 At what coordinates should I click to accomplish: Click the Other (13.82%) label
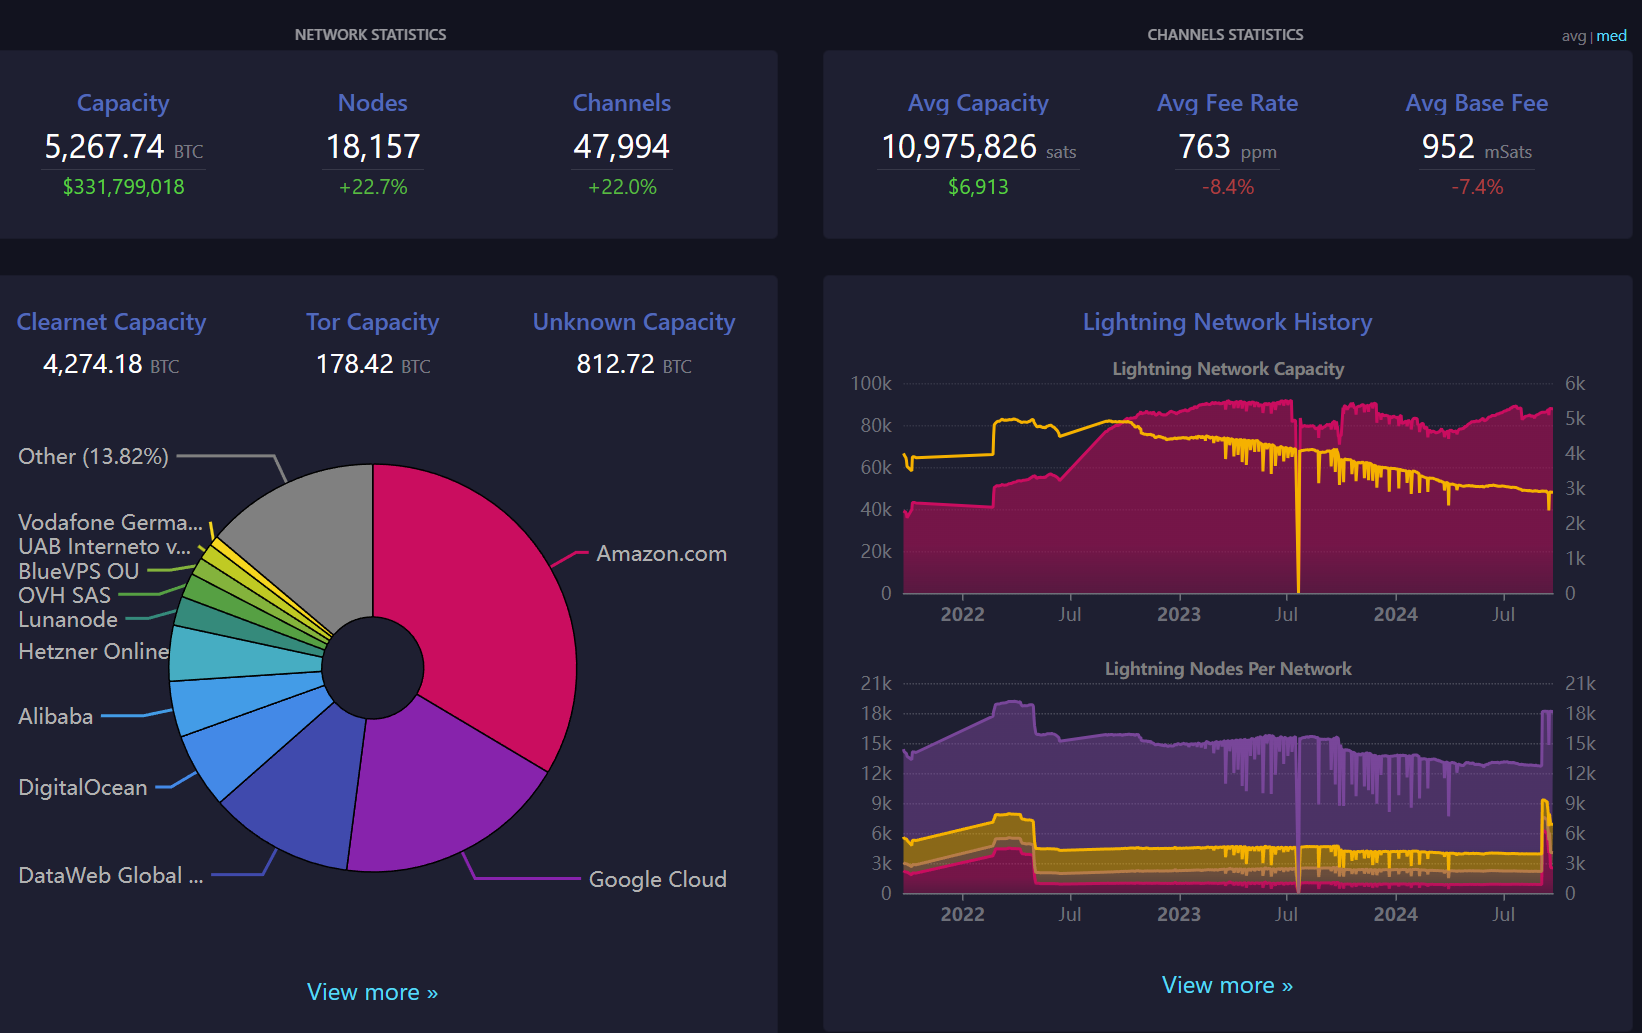93,457
